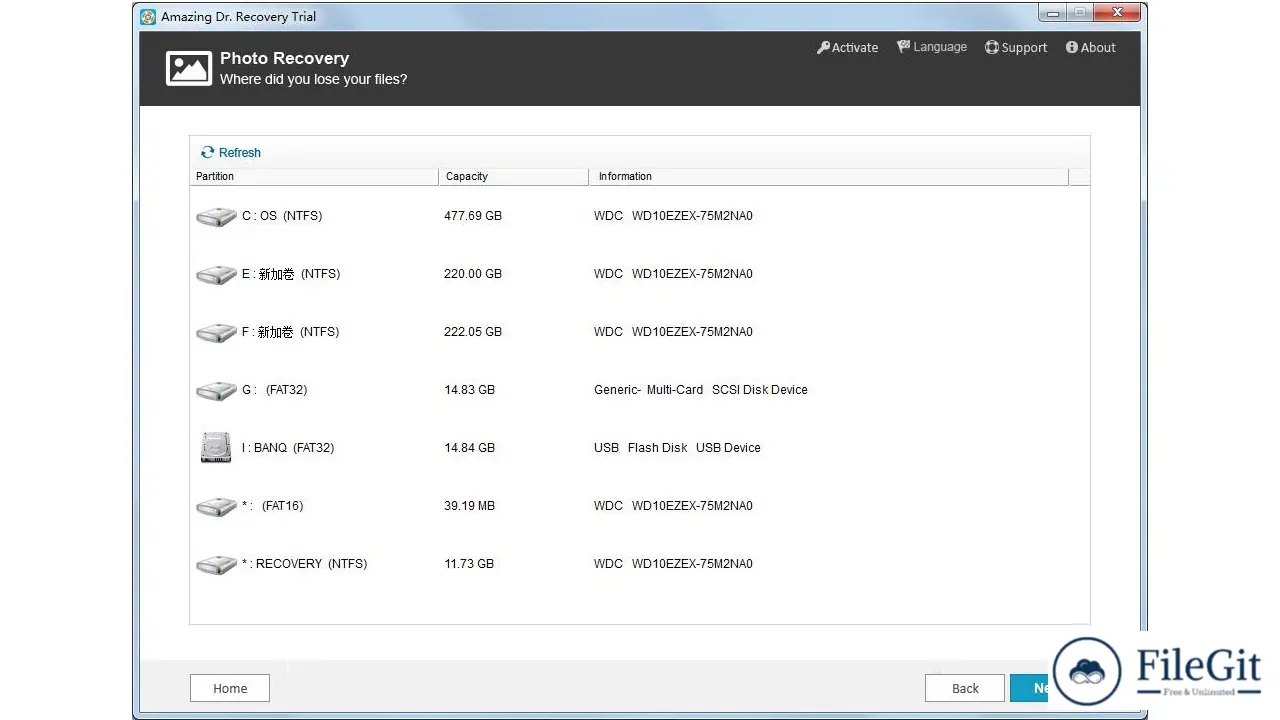Image resolution: width=1280 pixels, height=720 pixels.
Task: Click the Amazing Dr. Recovery title bar icon
Action: (148, 17)
